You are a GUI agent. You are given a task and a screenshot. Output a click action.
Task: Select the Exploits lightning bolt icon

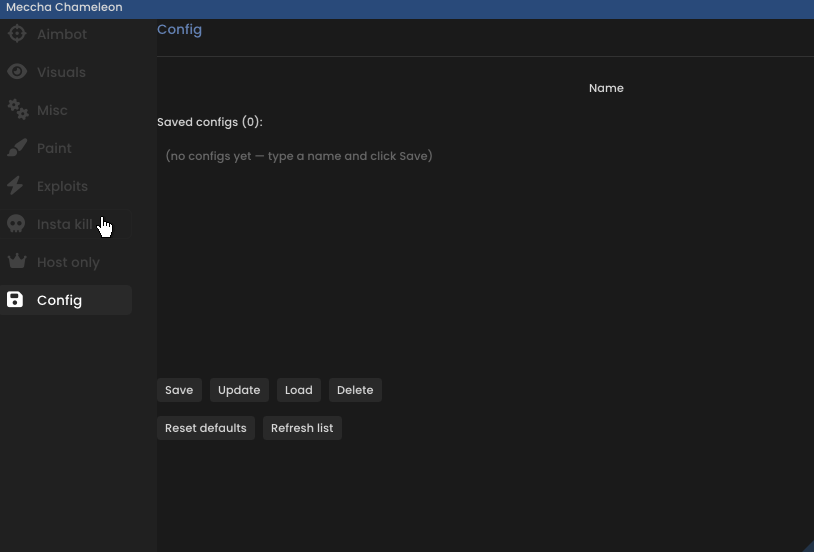point(16,185)
